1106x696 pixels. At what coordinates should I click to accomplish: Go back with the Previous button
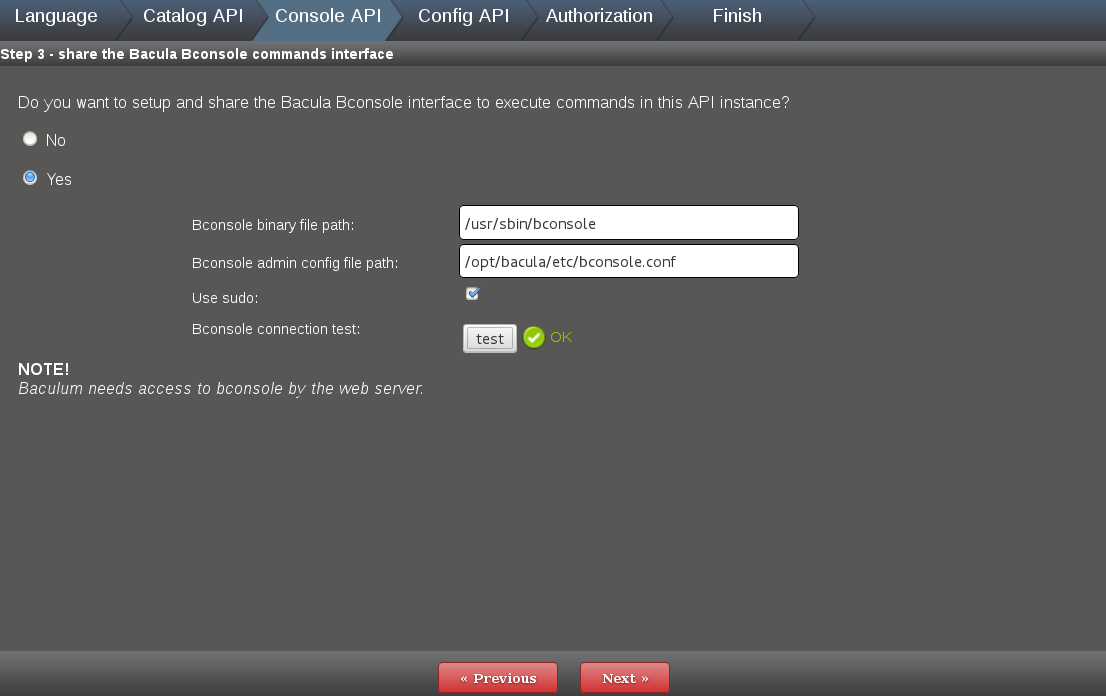[x=498, y=678]
